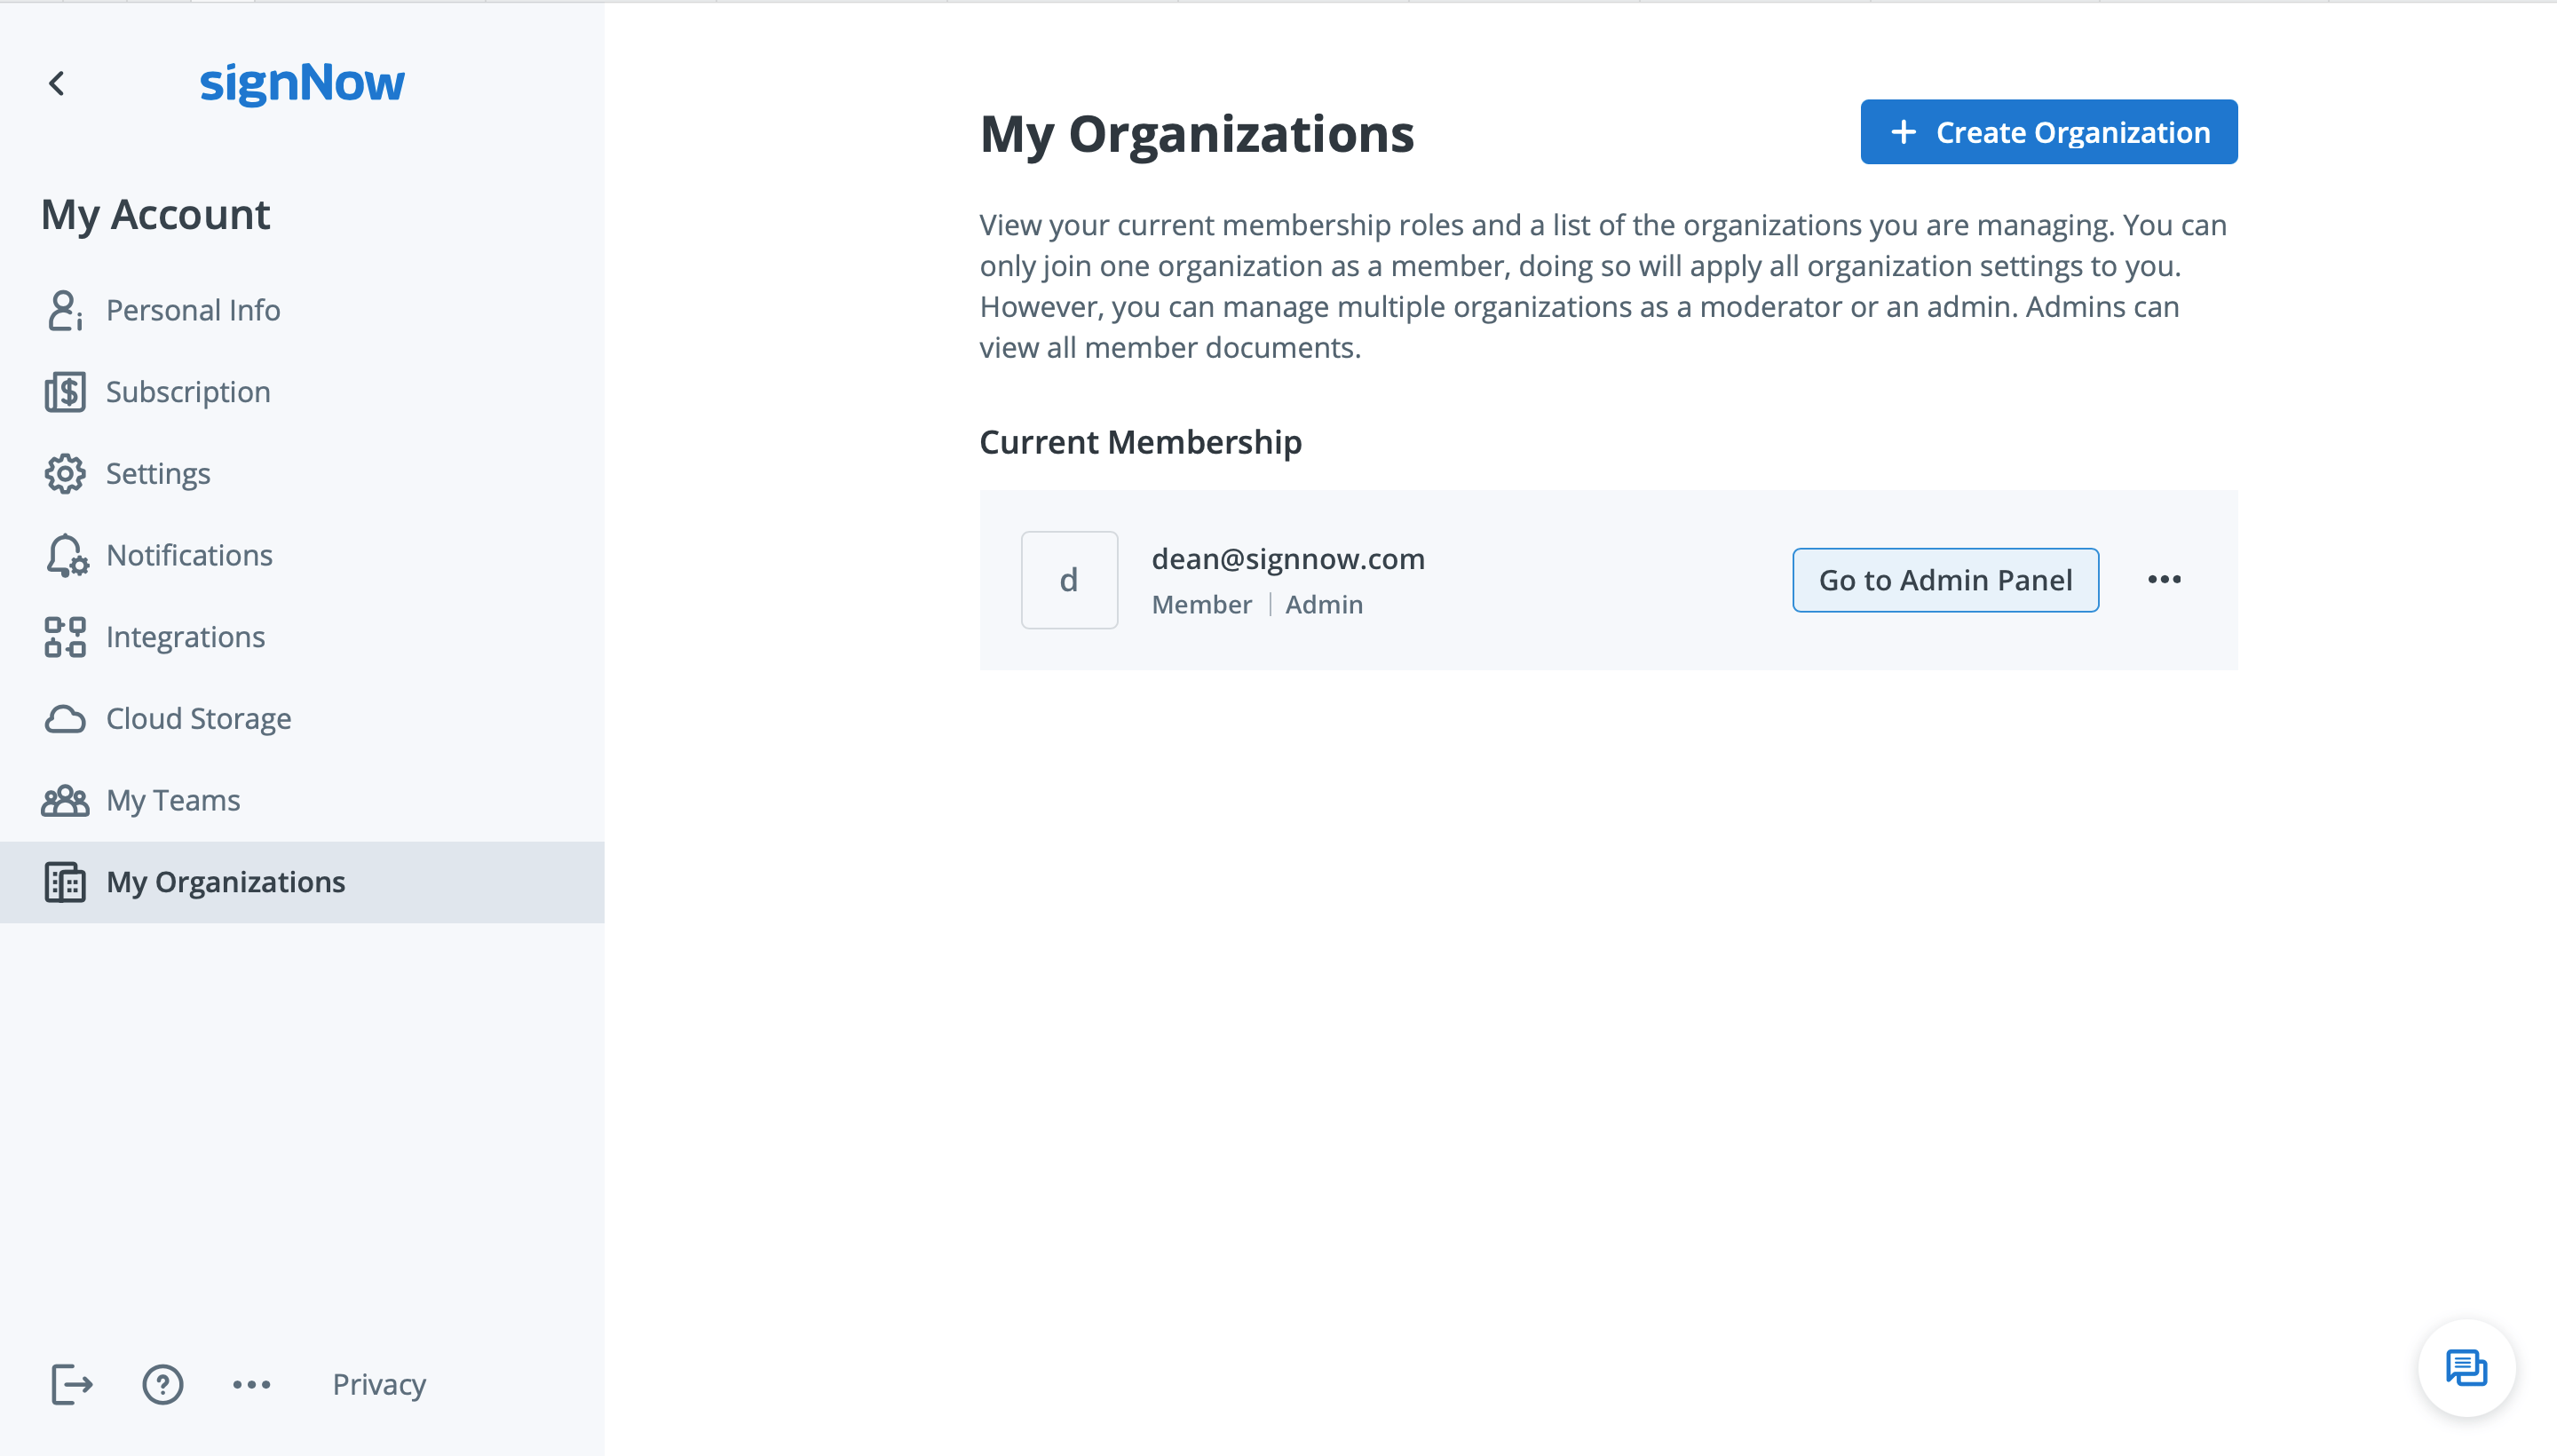
Task: Click Go to Admin Panel button
Action: (1946, 580)
